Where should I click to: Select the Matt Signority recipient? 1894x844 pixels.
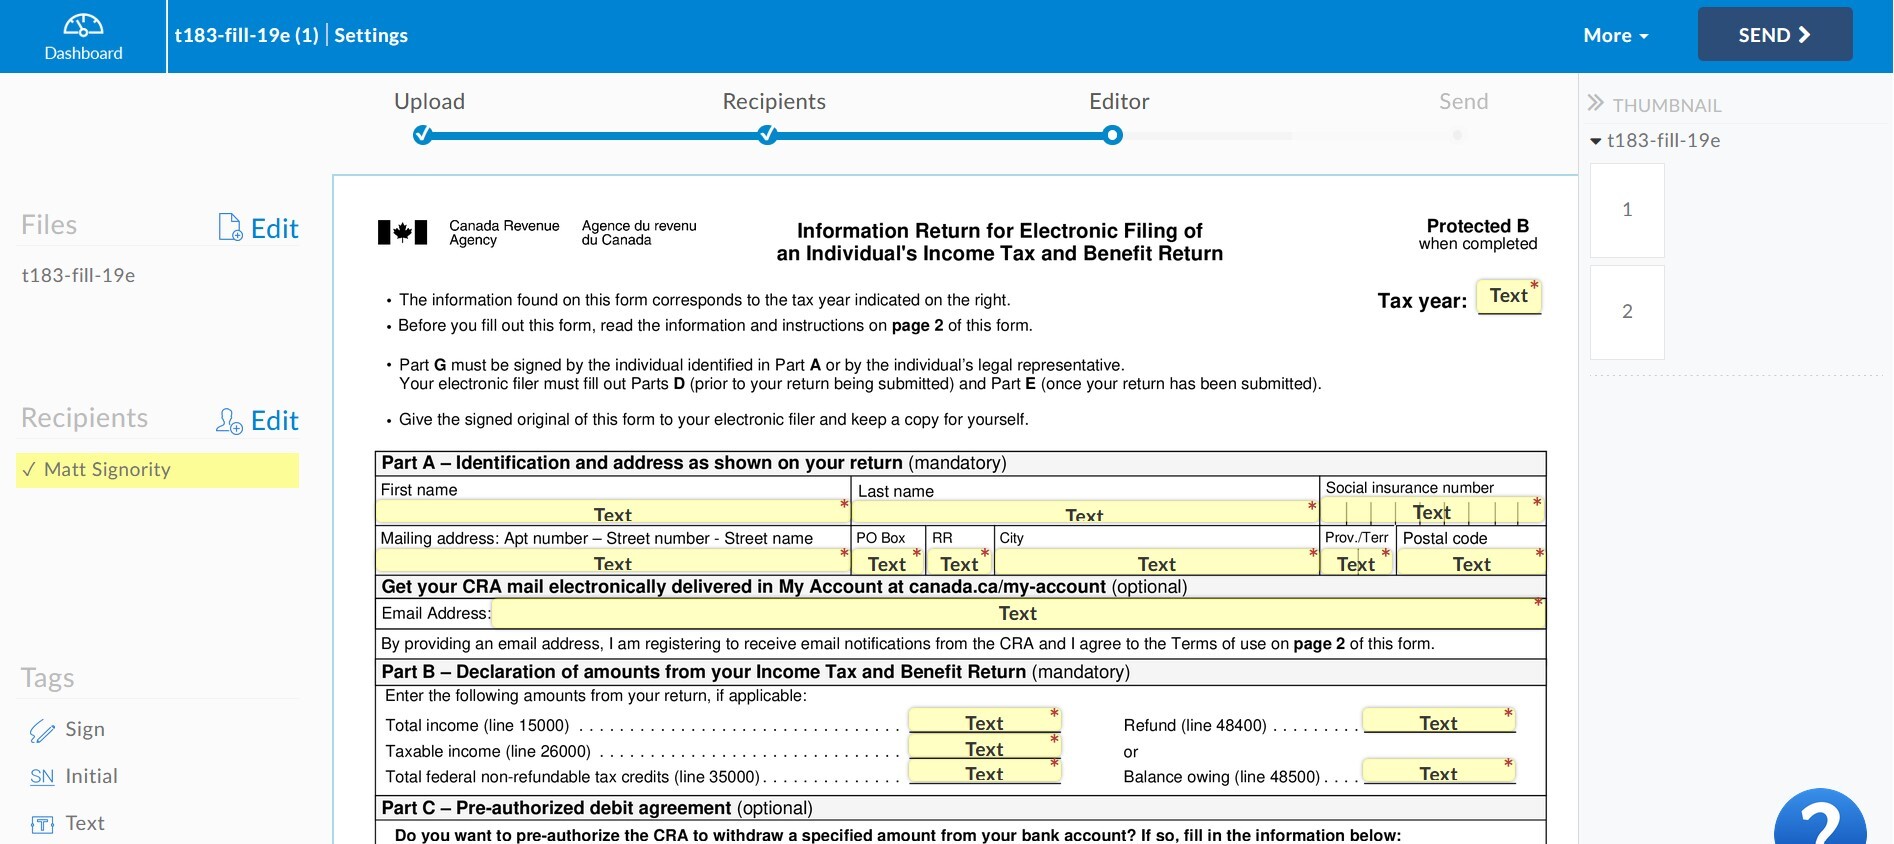(157, 470)
